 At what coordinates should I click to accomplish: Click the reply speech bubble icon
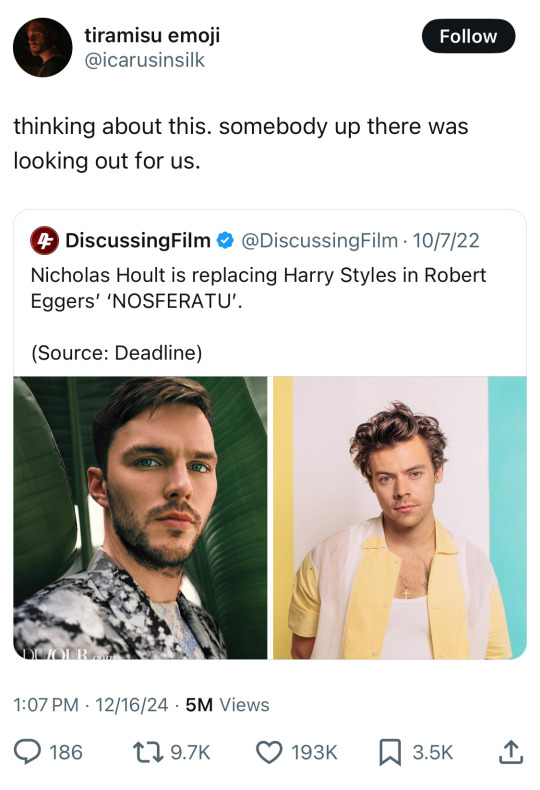pos(27,752)
